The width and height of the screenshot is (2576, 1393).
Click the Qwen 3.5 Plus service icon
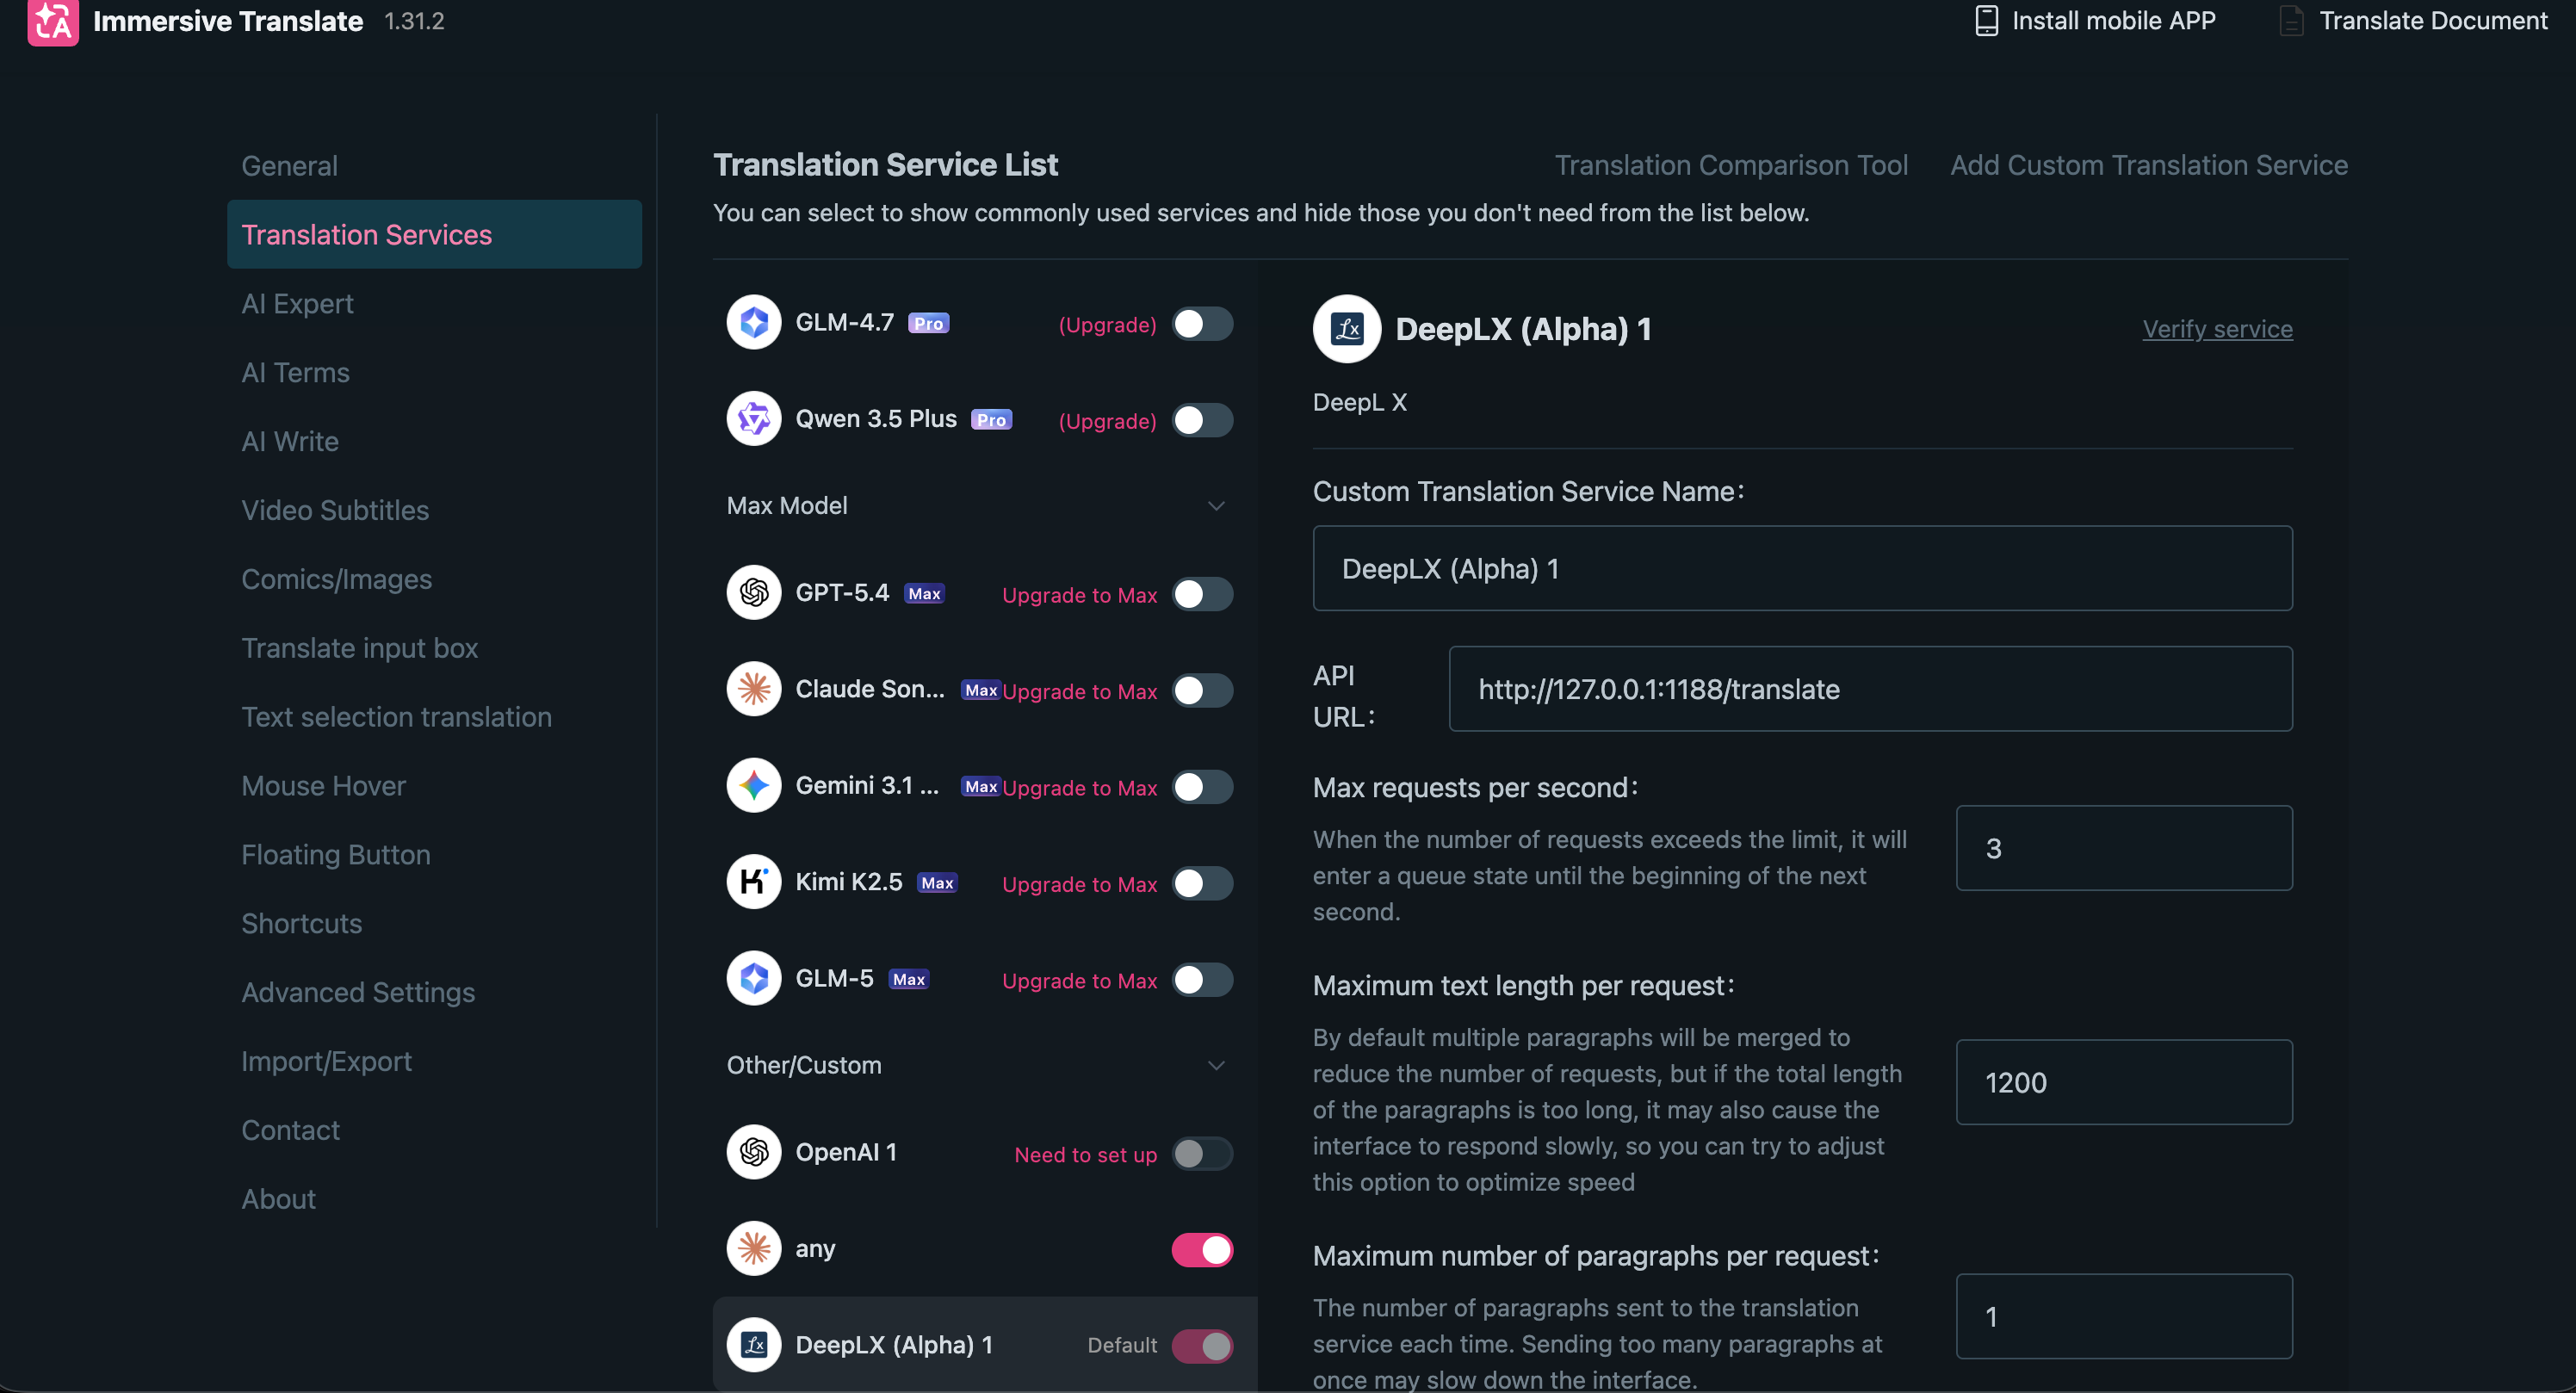[x=754, y=419]
